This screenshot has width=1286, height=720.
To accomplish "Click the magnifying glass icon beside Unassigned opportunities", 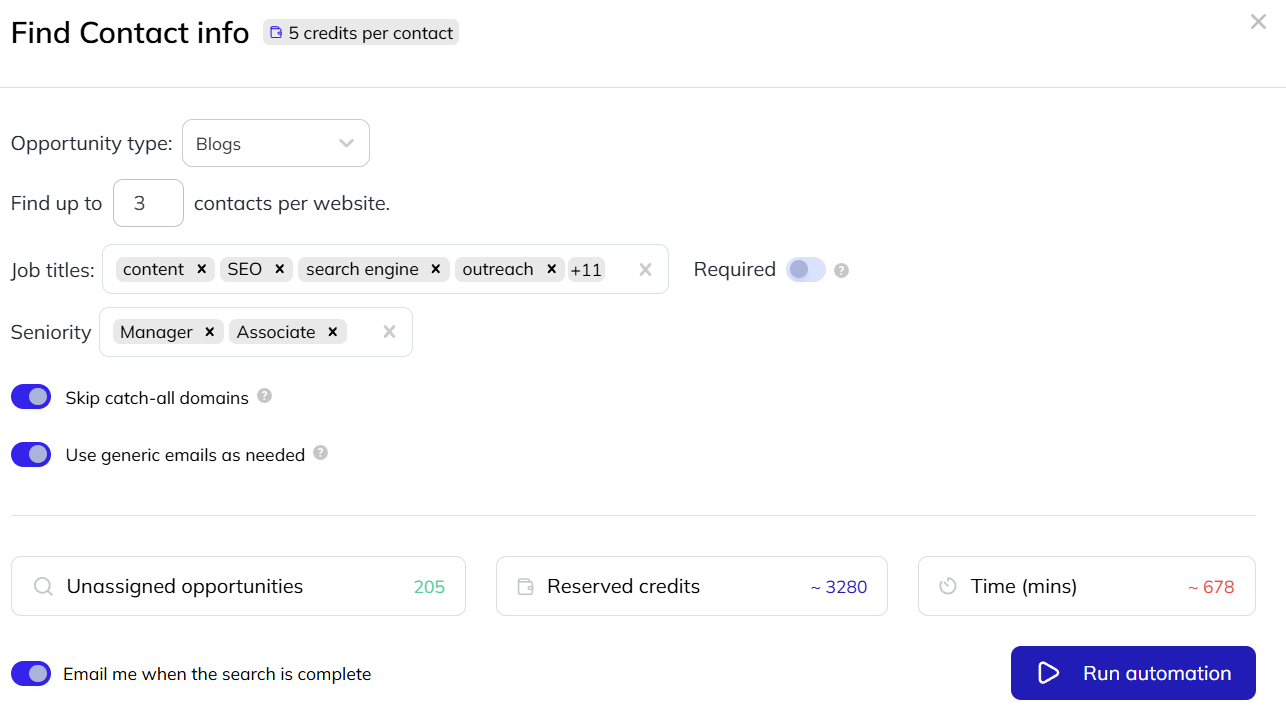I will pyautogui.click(x=42, y=586).
